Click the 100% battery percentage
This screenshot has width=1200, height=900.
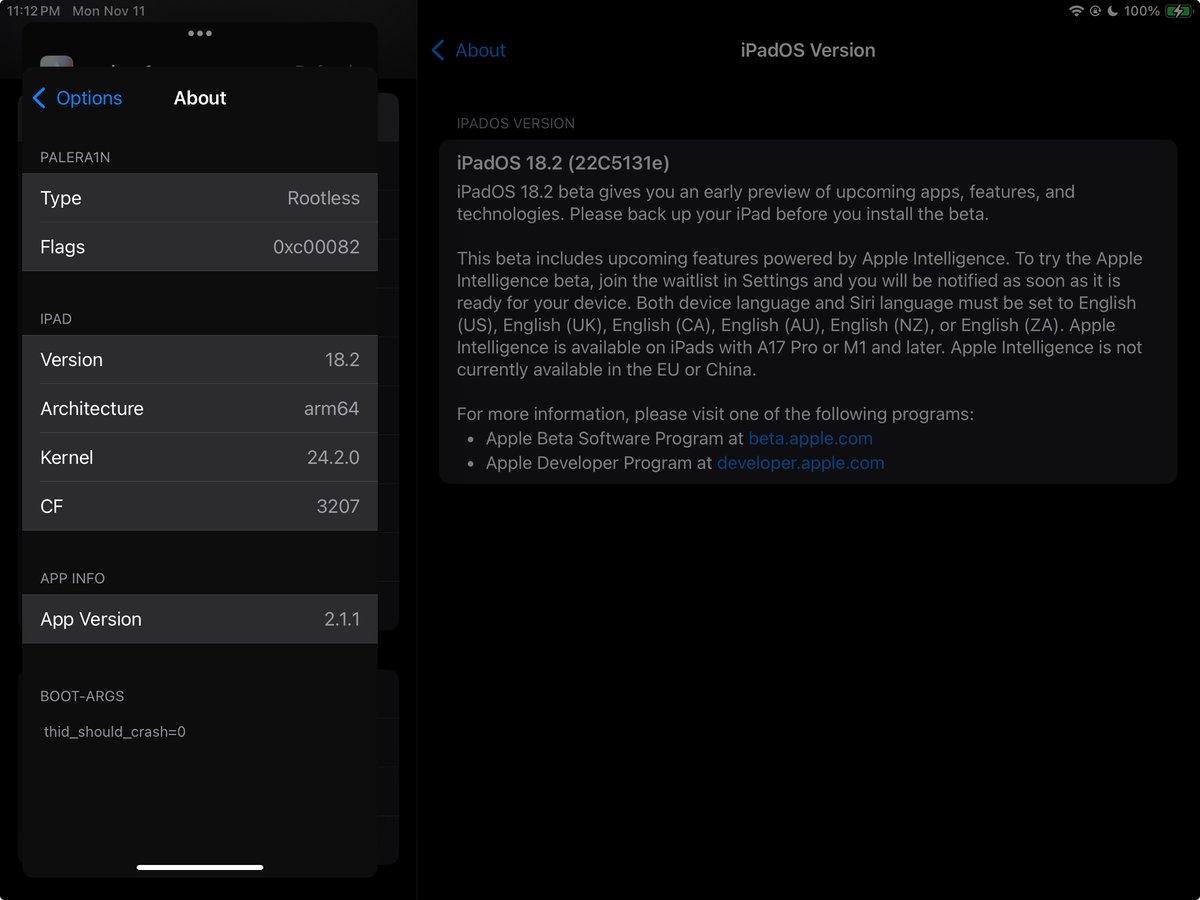click(x=1141, y=11)
